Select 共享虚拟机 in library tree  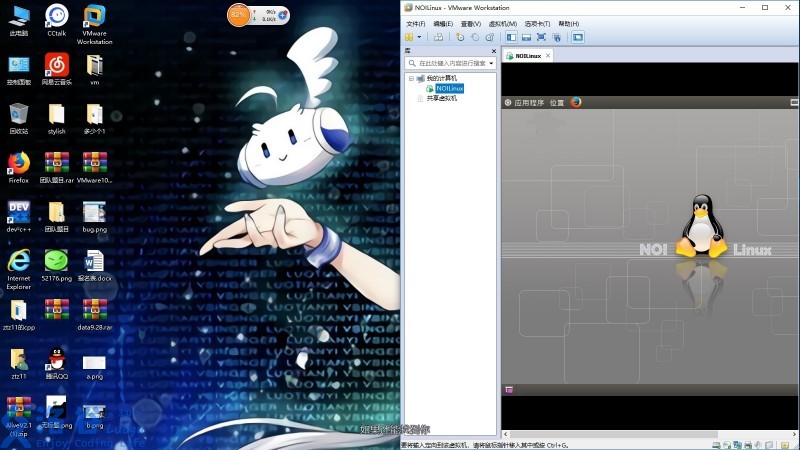pyautogui.click(x=441, y=98)
